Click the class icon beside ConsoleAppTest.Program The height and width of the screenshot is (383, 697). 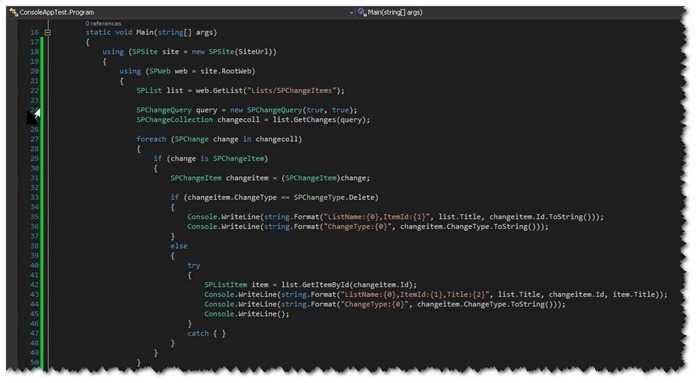coord(14,12)
